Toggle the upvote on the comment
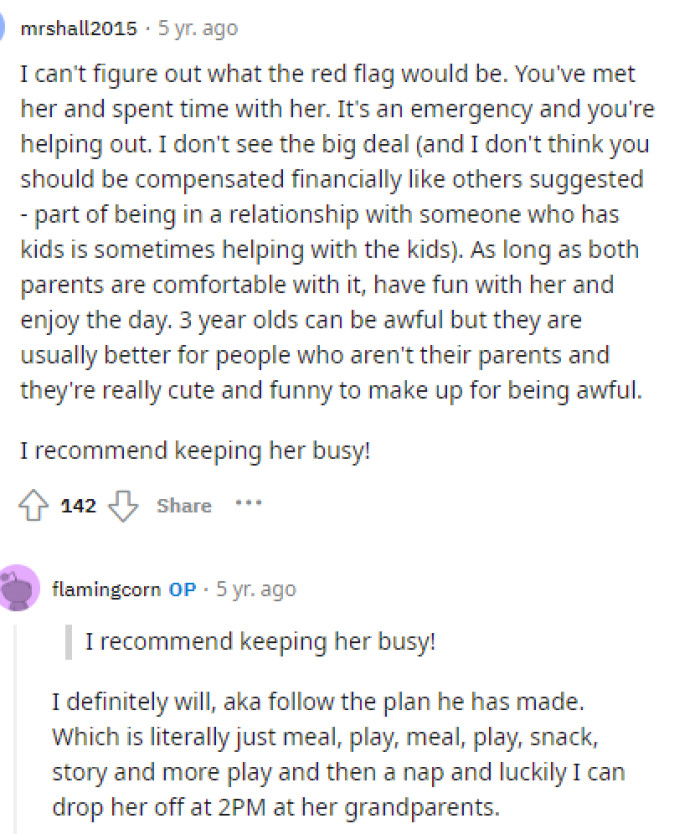The width and height of the screenshot is (700, 834). 32,505
